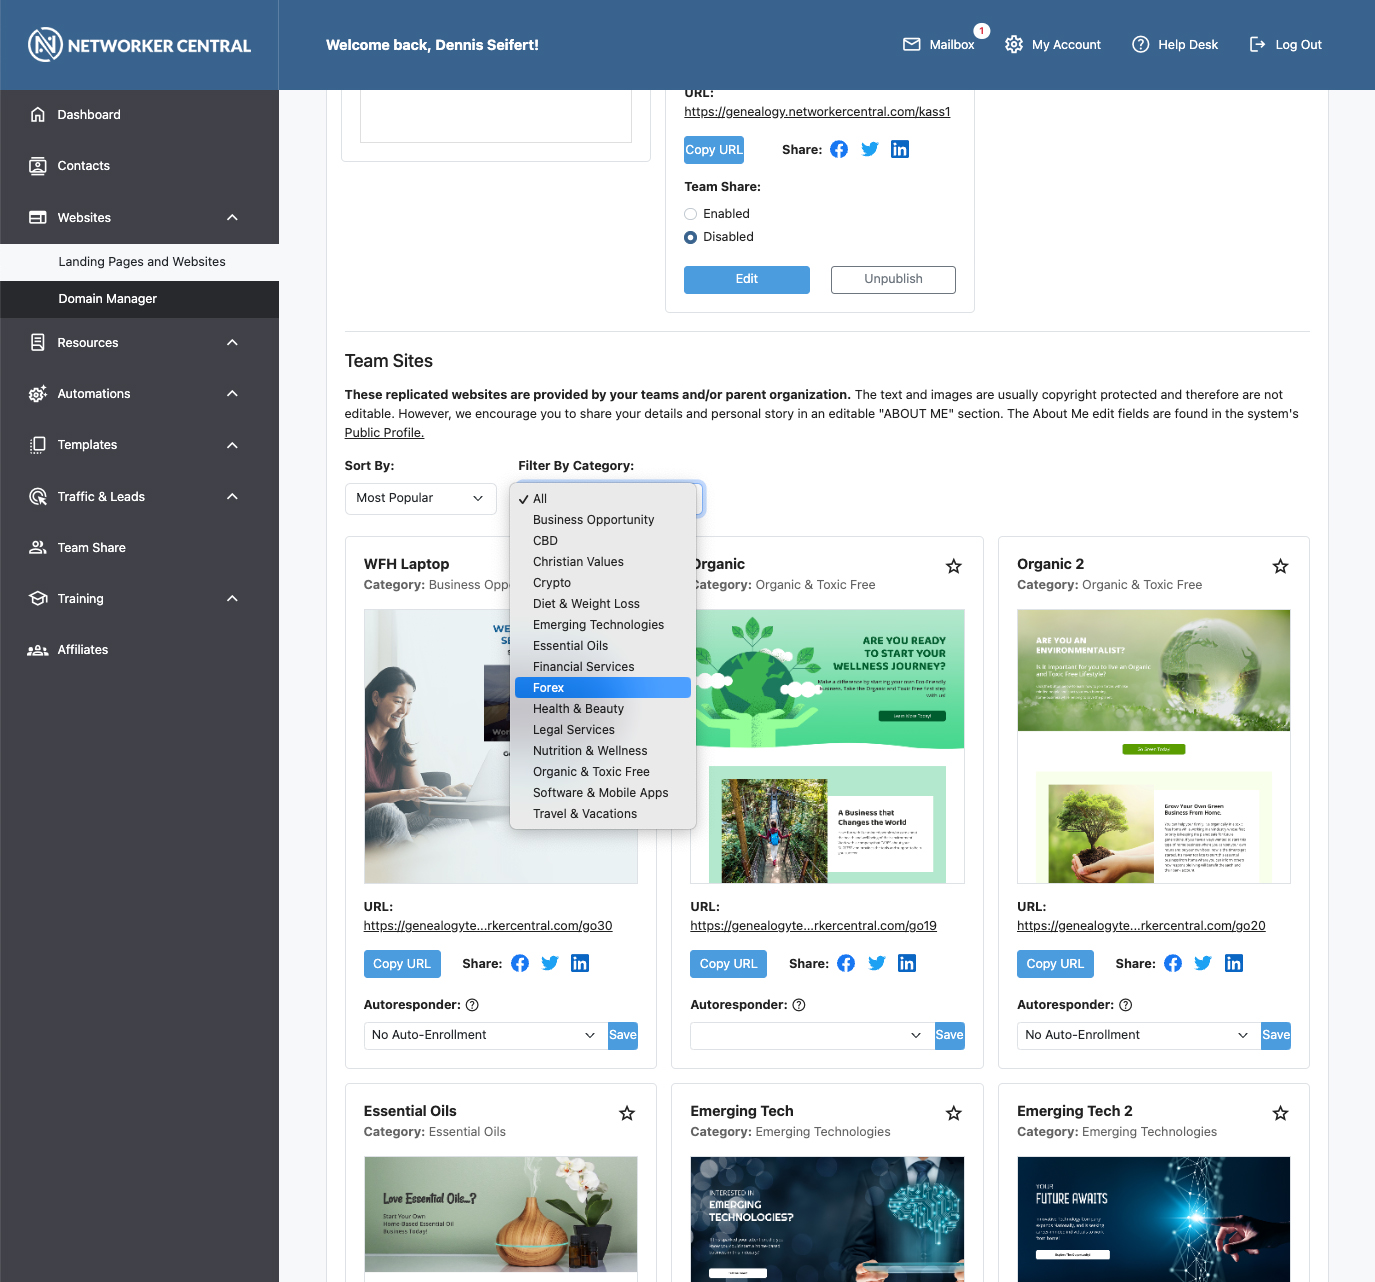This screenshot has height=1282, width=1375.
Task: Open the Sort By Most Popular dropdown
Action: point(420,498)
